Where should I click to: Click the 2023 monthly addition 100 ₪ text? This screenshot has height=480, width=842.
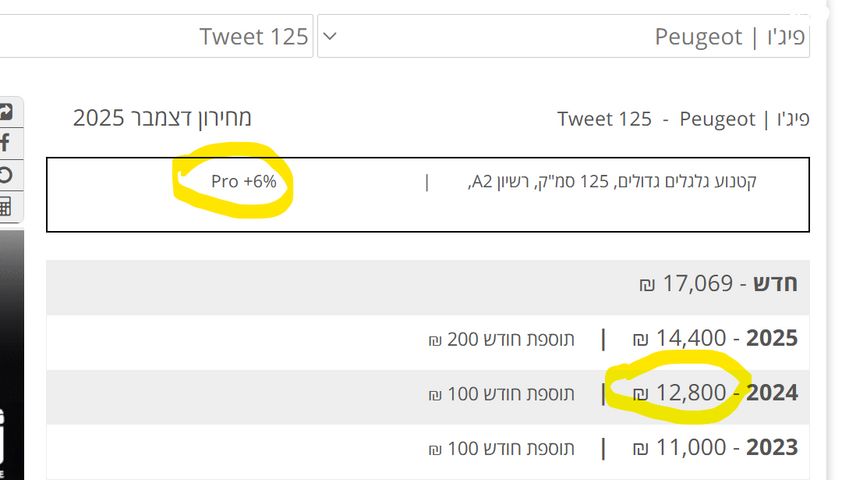pos(501,449)
